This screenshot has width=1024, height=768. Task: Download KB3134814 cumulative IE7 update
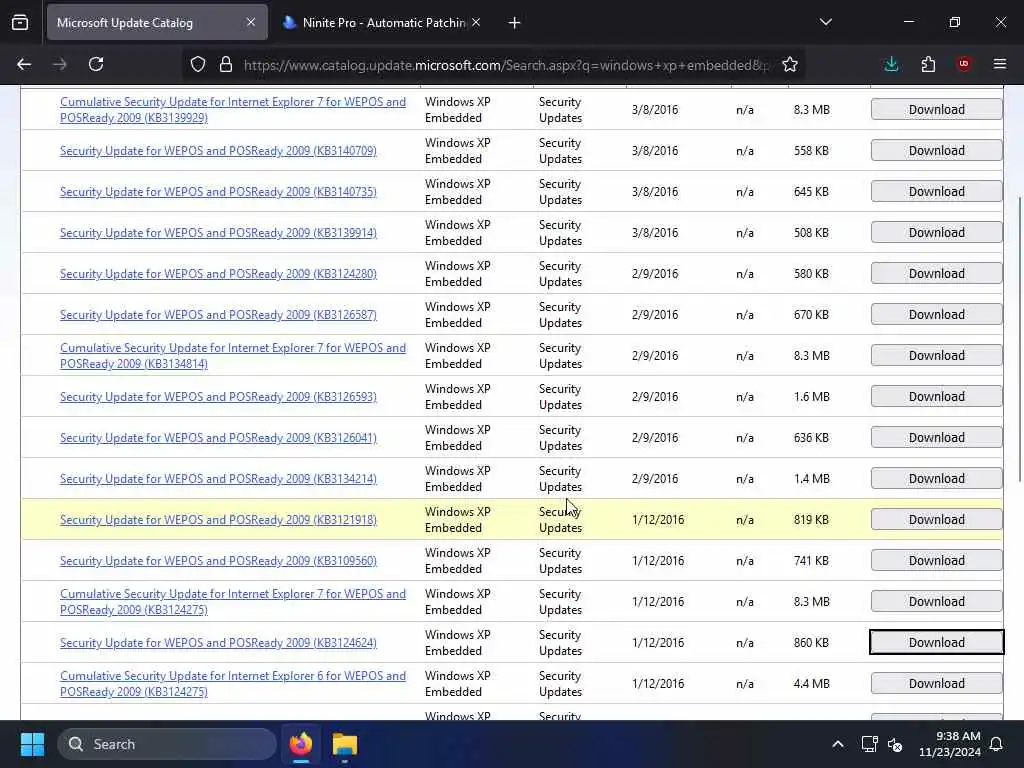click(x=936, y=356)
